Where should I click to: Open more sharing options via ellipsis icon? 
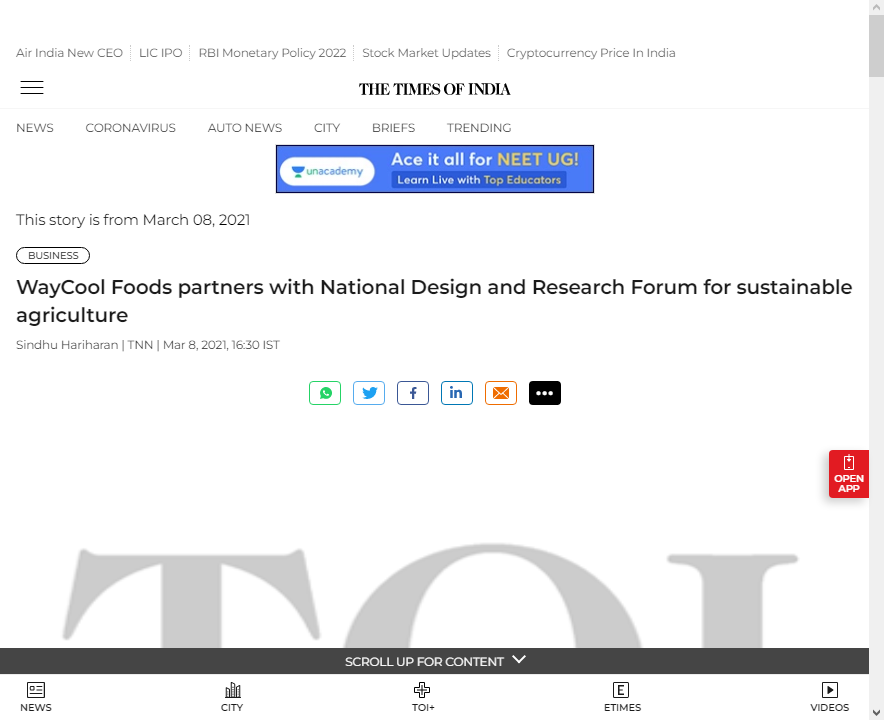[x=544, y=392]
